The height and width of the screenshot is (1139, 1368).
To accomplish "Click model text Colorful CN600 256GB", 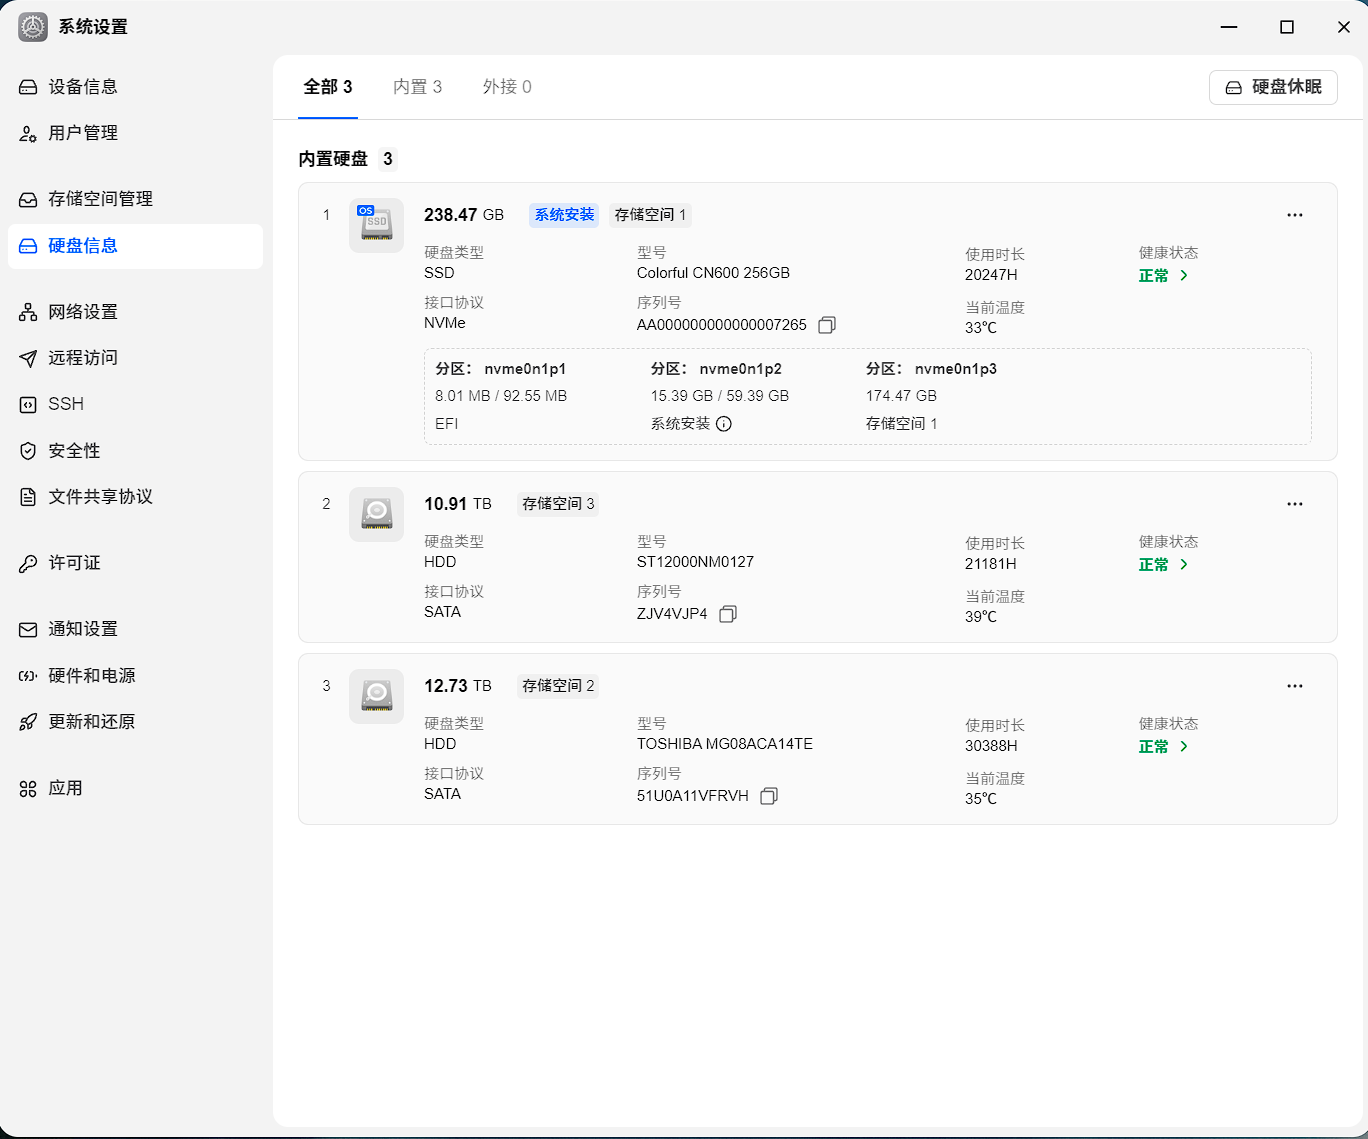I will [x=713, y=273].
